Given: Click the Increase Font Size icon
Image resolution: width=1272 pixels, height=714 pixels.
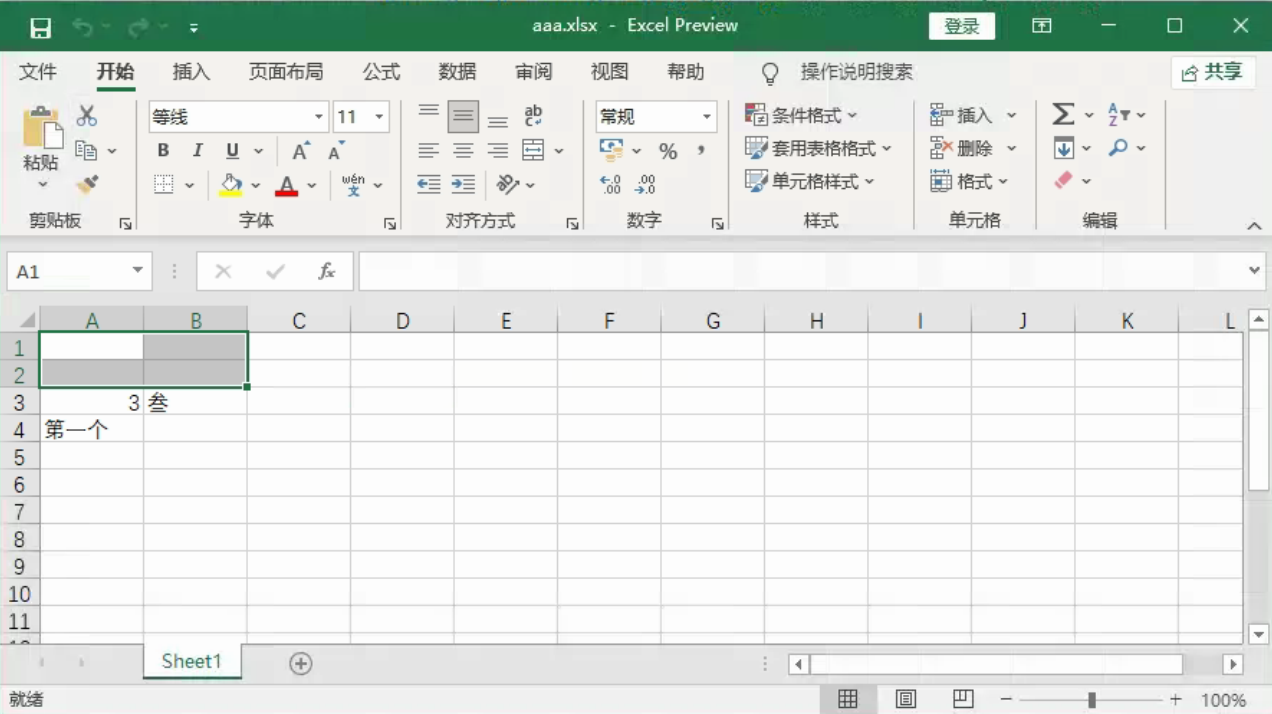Looking at the screenshot, I should point(300,151).
